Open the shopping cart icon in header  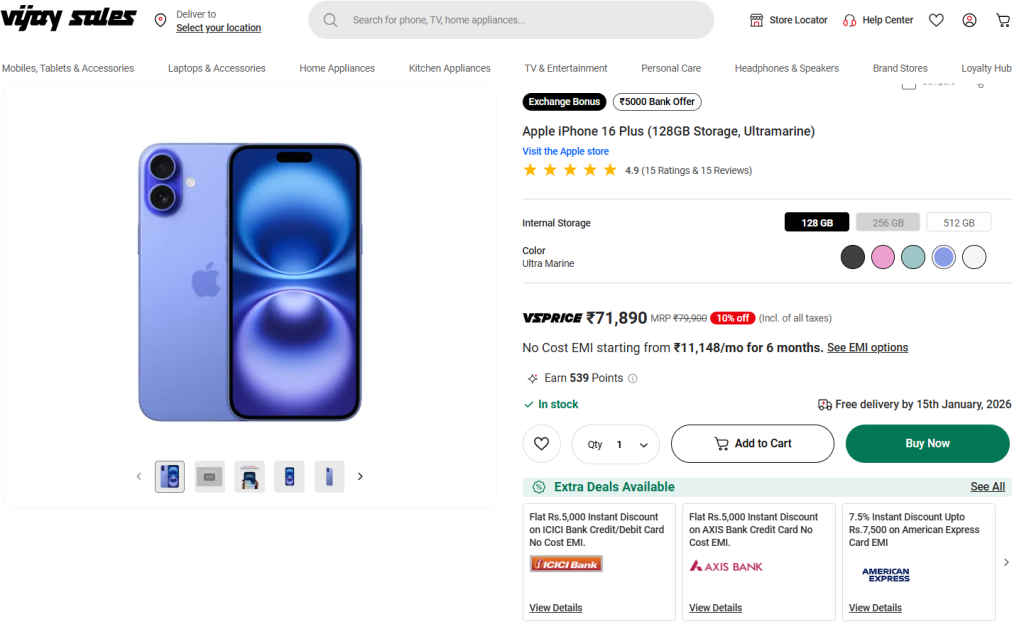(1003, 20)
